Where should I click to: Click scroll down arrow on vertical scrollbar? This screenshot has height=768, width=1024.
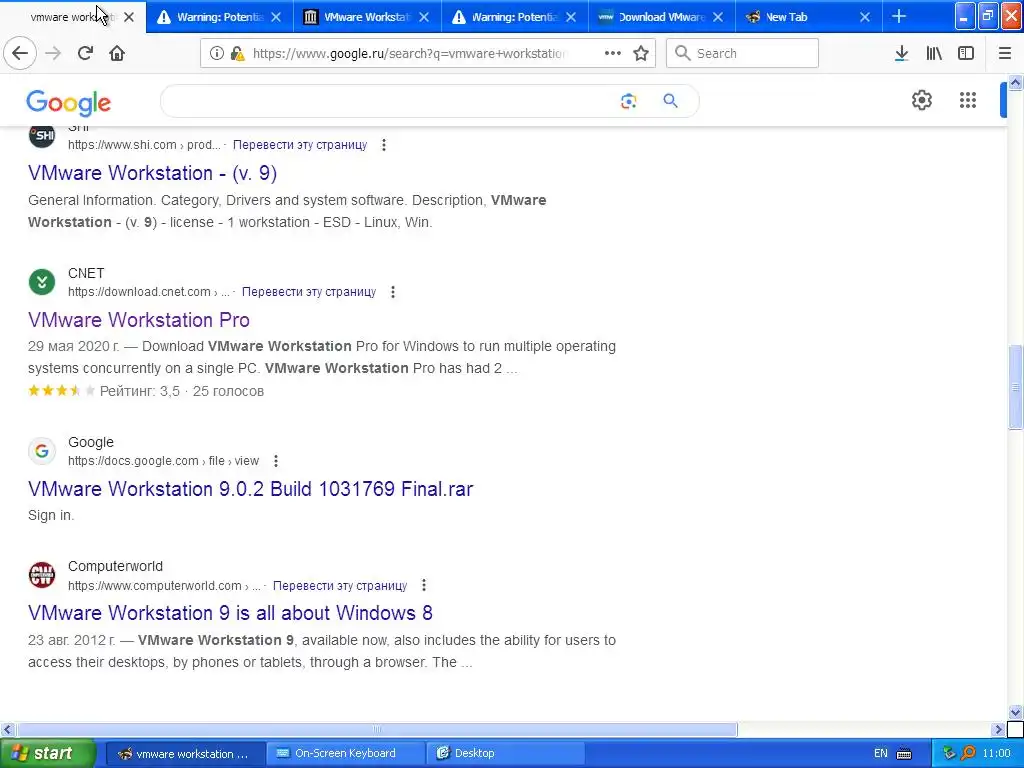1015,712
